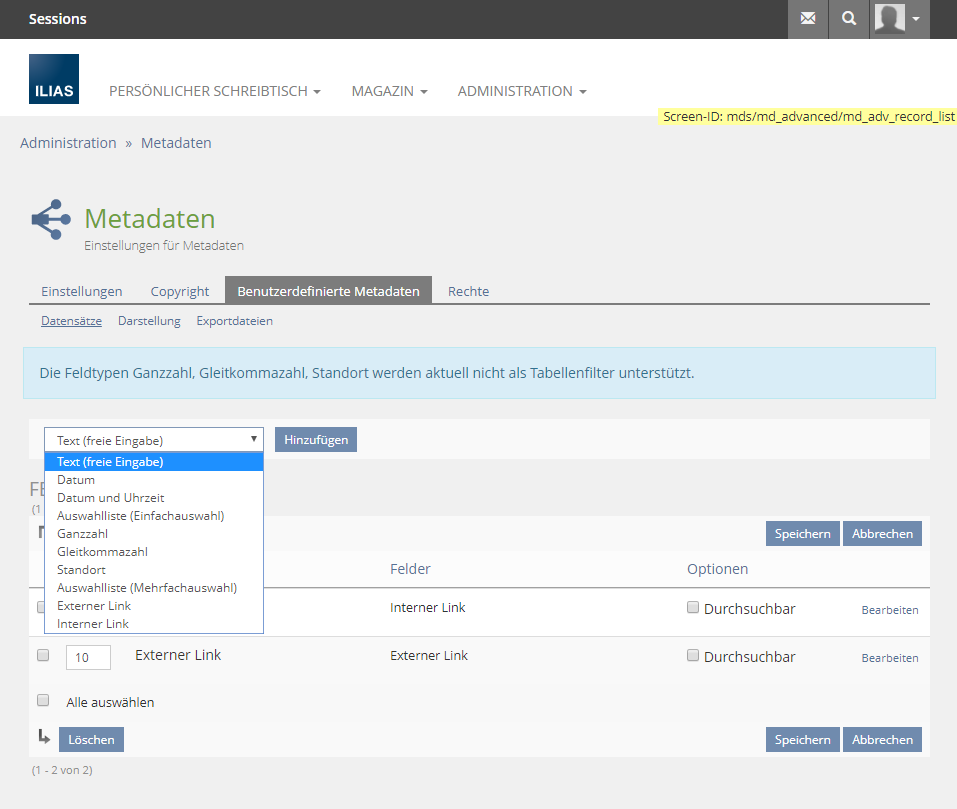Click the position field showing 10
Image resolution: width=957 pixels, height=809 pixels.
point(88,657)
